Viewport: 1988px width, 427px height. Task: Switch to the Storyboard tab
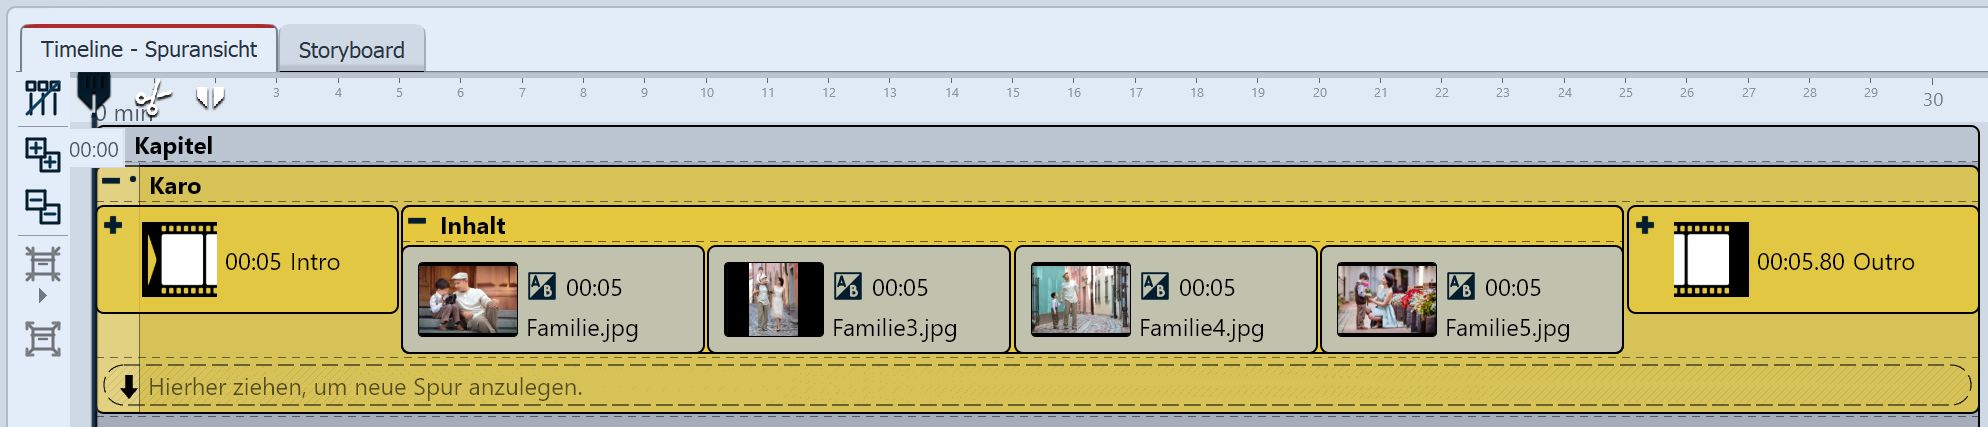pyautogui.click(x=351, y=50)
